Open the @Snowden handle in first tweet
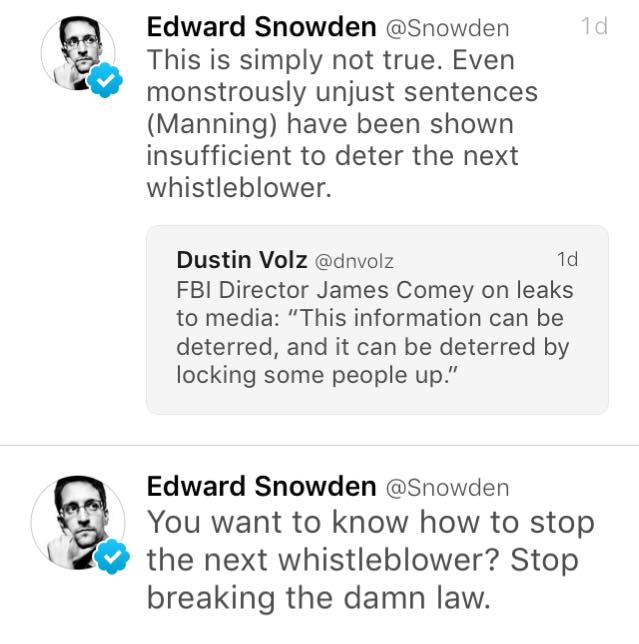The width and height of the screenshot is (639, 644). pos(447,28)
